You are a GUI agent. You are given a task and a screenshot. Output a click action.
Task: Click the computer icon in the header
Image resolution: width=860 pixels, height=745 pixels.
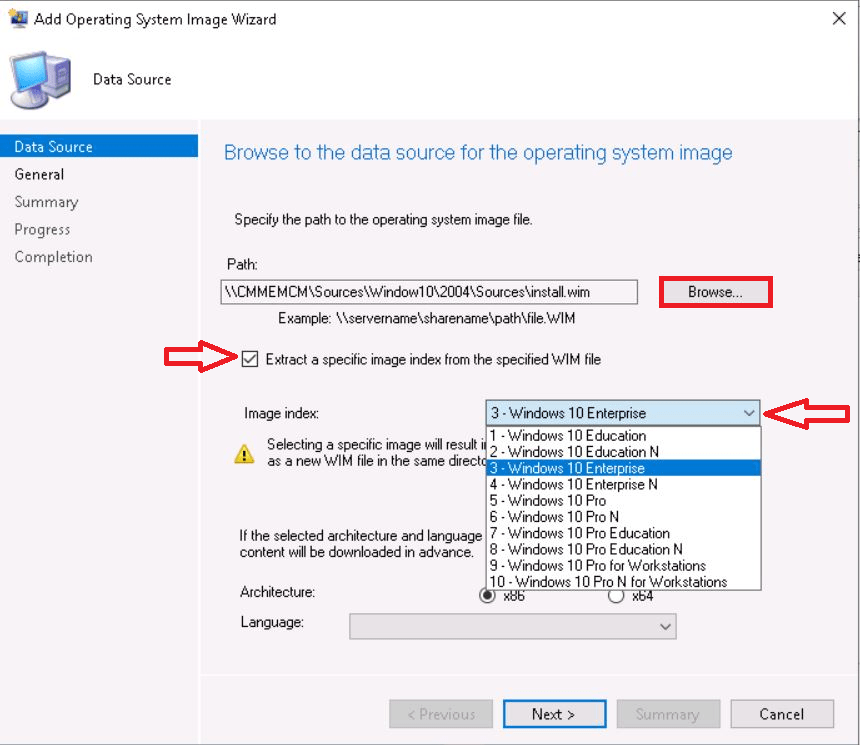click(x=41, y=79)
